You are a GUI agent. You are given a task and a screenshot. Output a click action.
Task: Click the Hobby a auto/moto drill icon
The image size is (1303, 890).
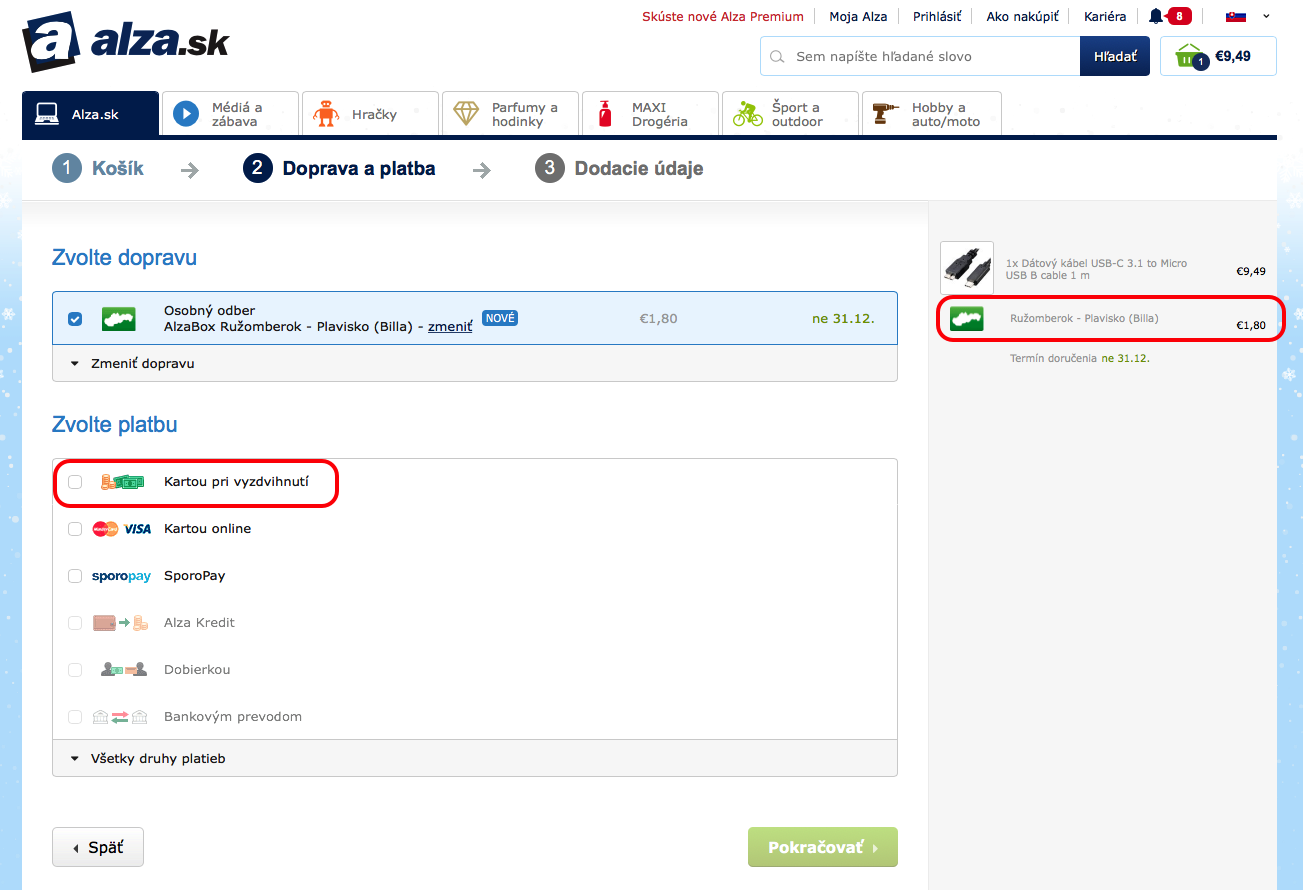coord(886,114)
